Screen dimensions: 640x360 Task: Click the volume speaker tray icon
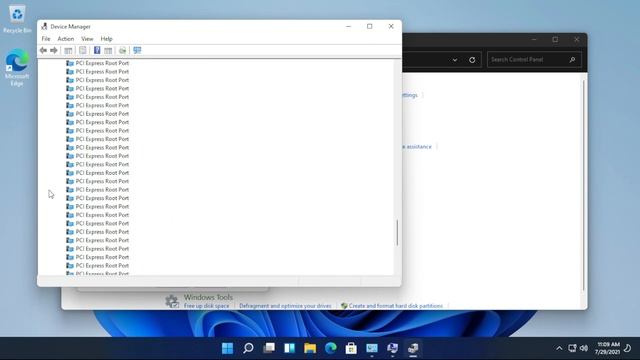tap(584, 348)
